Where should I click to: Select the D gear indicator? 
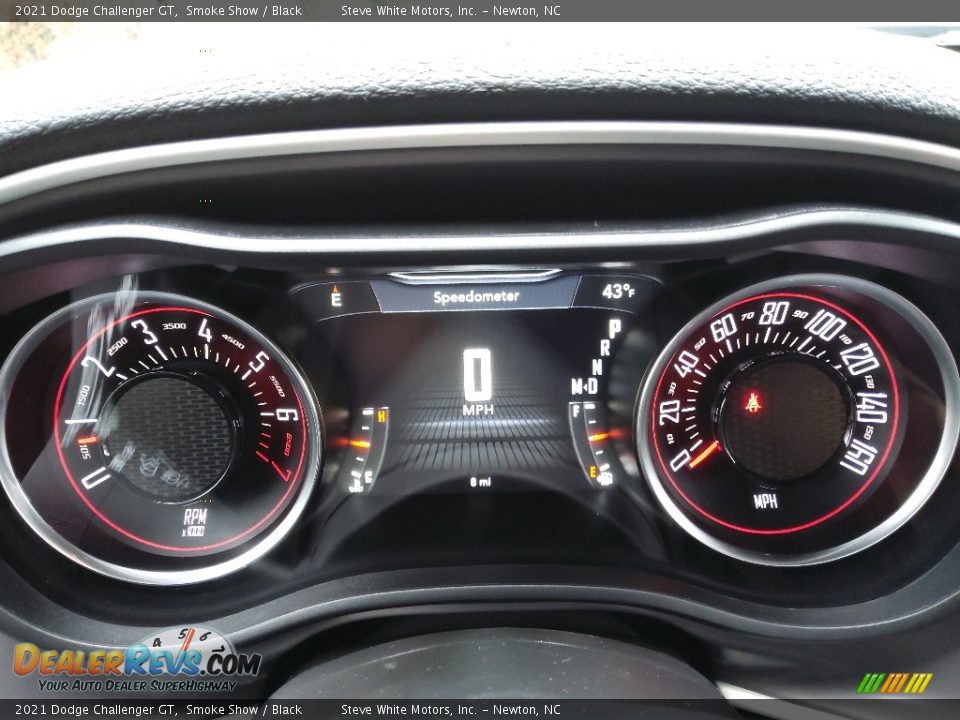tap(592, 386)
